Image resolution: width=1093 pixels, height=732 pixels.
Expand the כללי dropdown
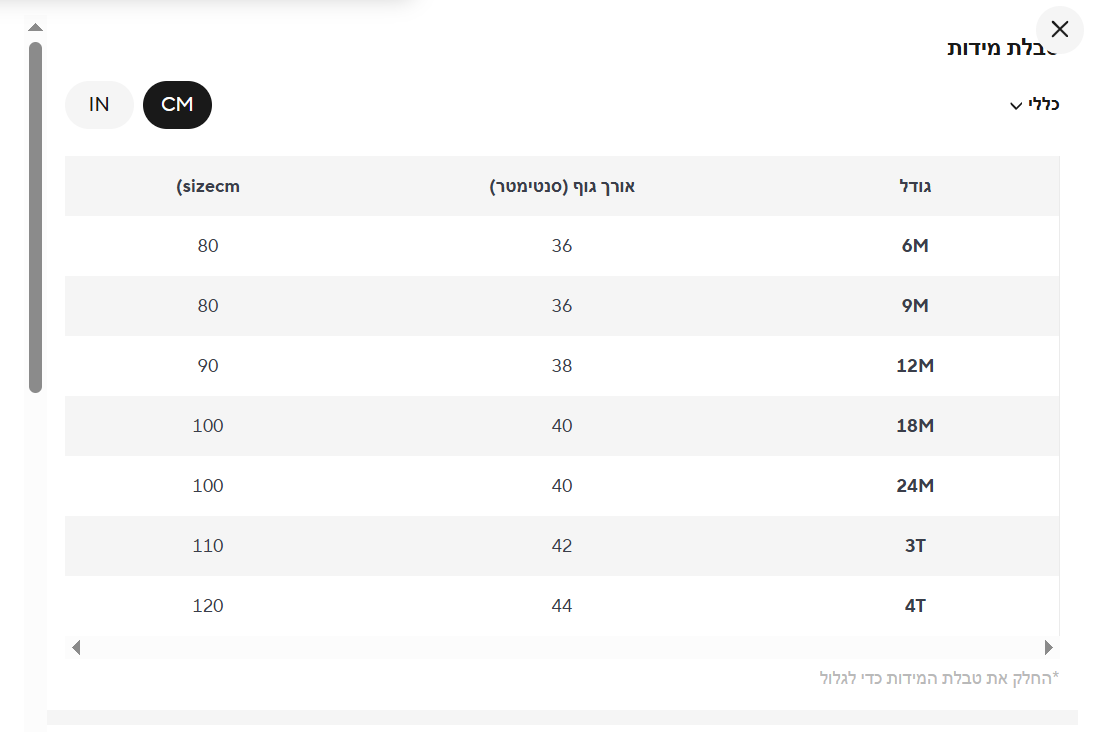tap(1034, 104)
